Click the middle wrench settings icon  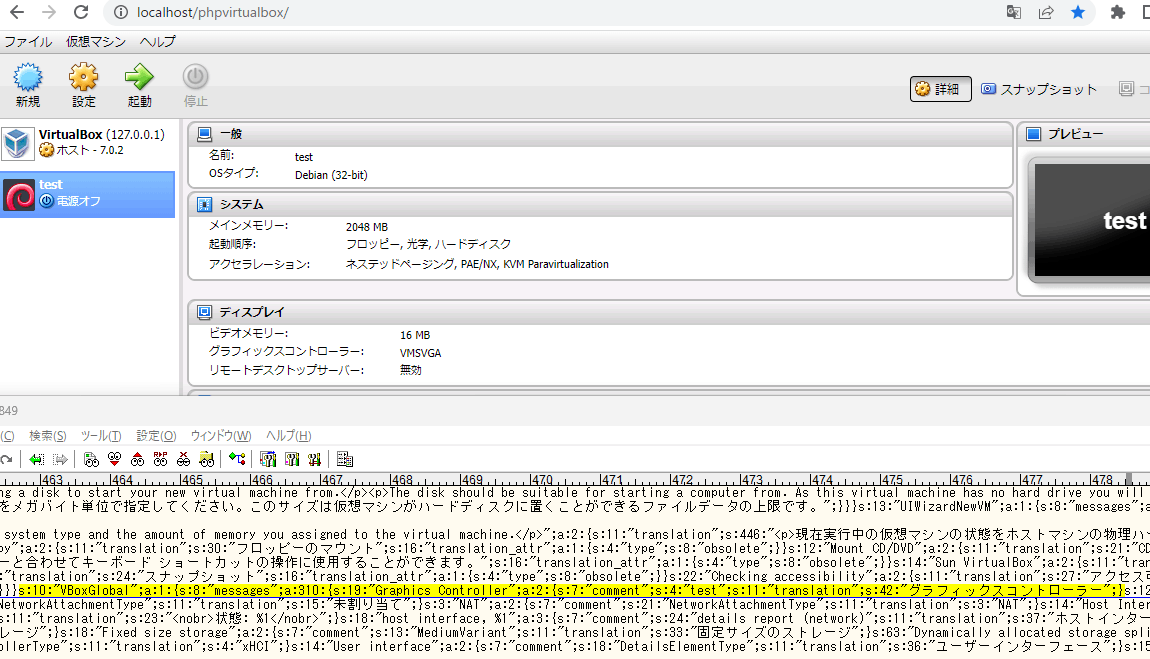[292, 460]
